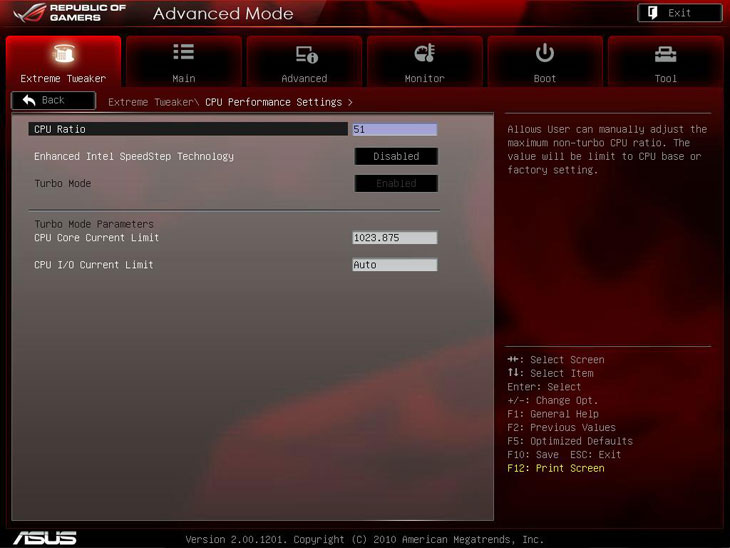
Task: Go back using the Back button label
Action: click(x=53, y=100)
